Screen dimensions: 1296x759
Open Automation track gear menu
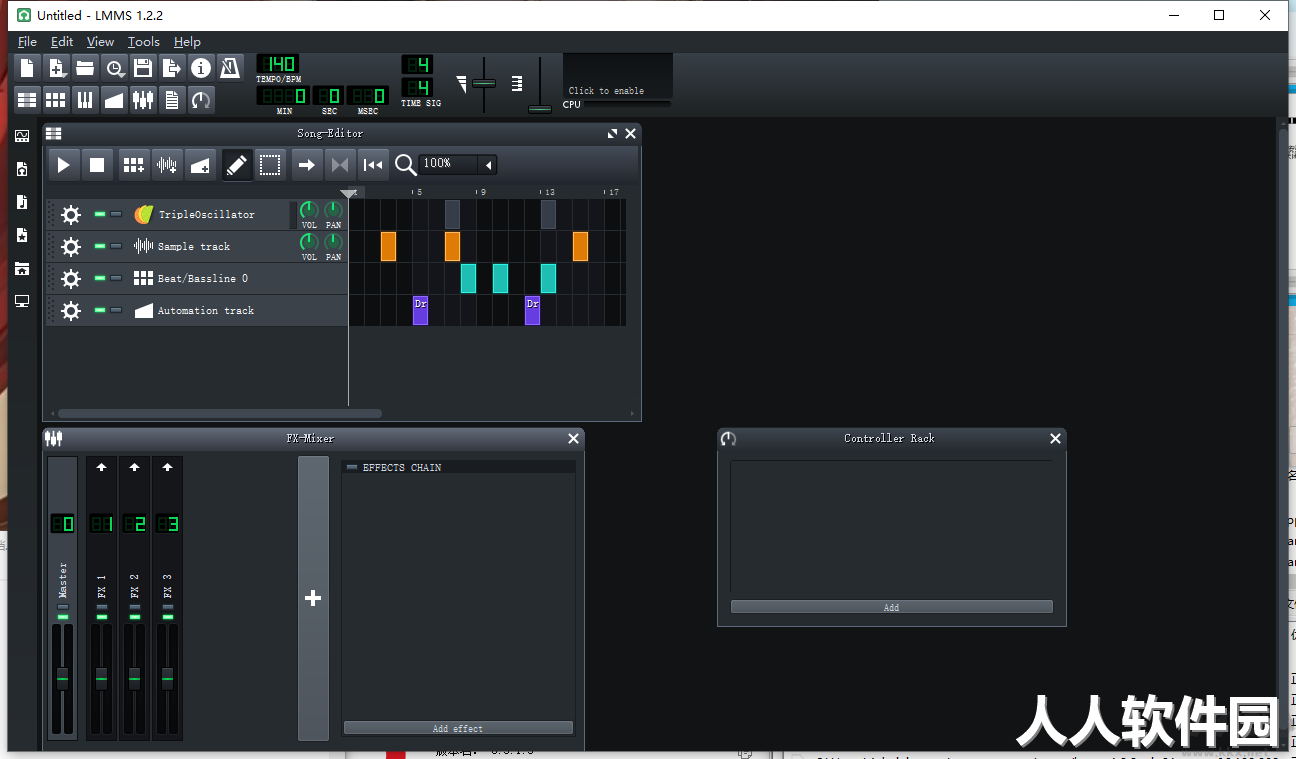70,311
